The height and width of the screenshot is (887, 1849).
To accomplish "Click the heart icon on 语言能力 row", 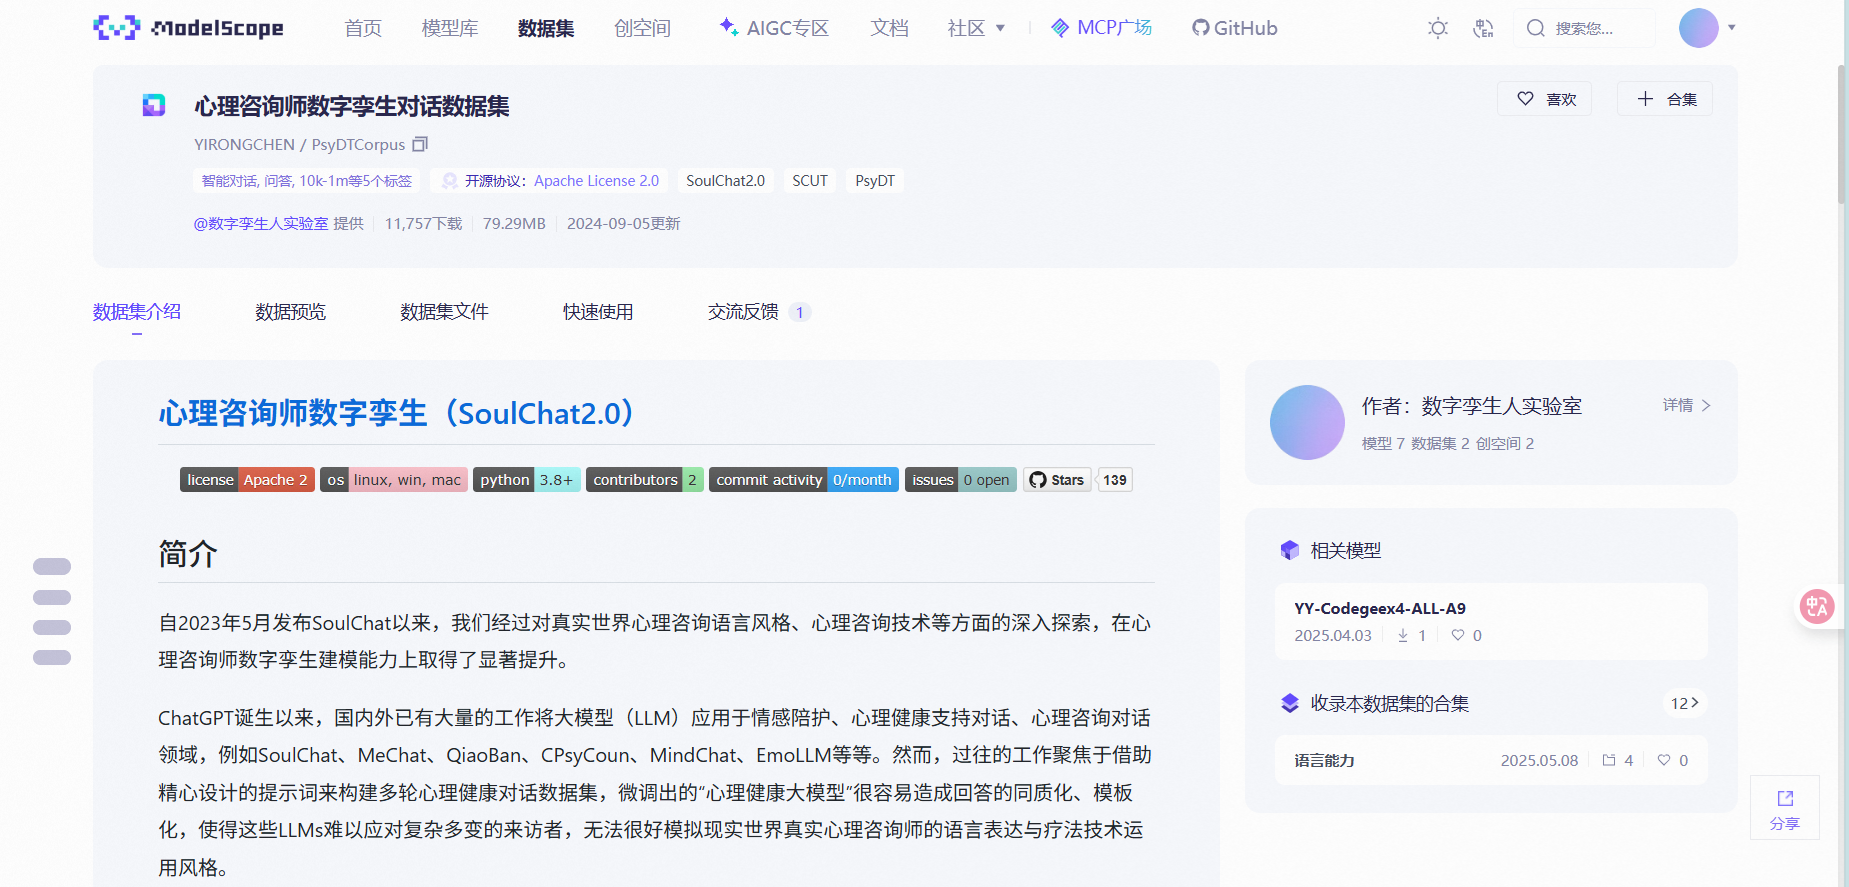I will click(x=1664, y=760).
